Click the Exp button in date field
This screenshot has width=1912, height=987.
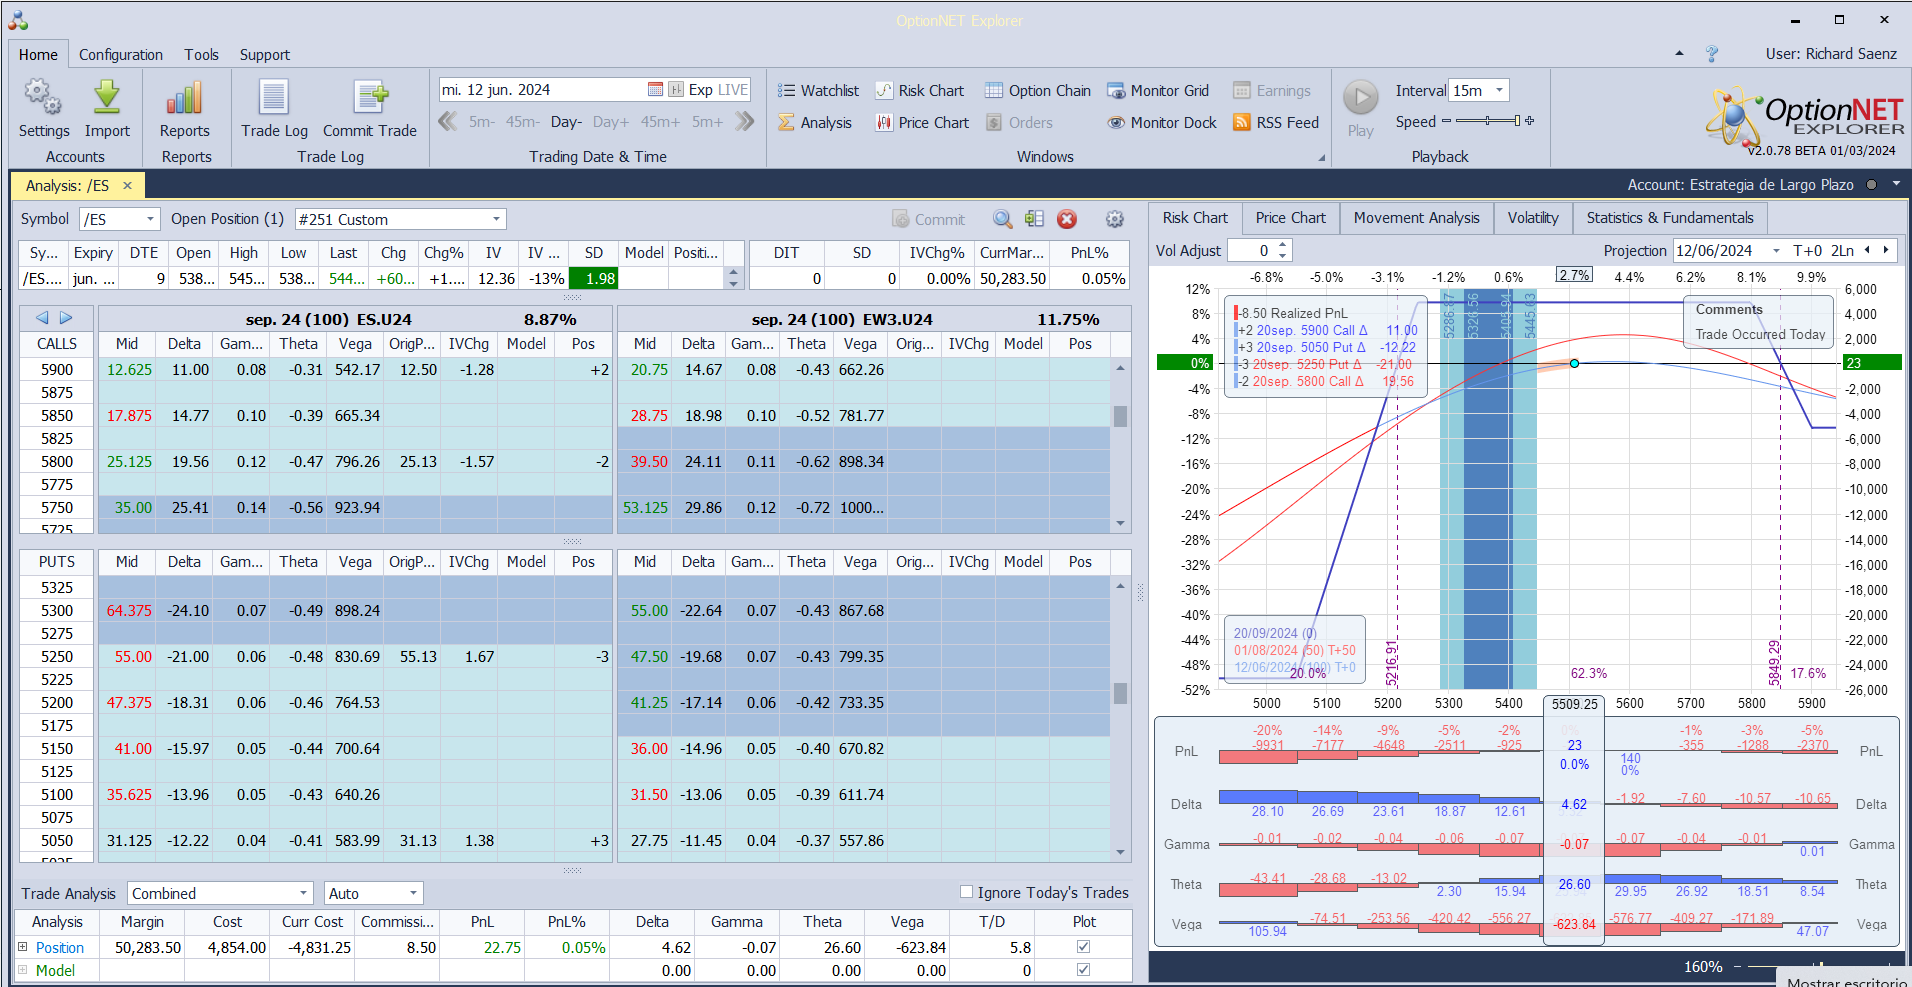(x=701, y=90)
